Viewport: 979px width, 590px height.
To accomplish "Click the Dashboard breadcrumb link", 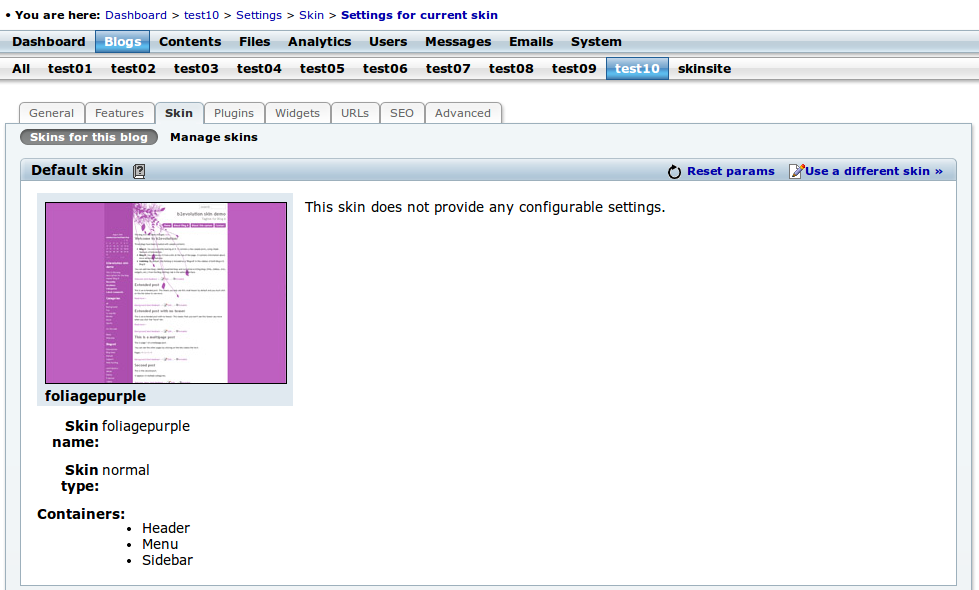I will click(x=136, y=15).
